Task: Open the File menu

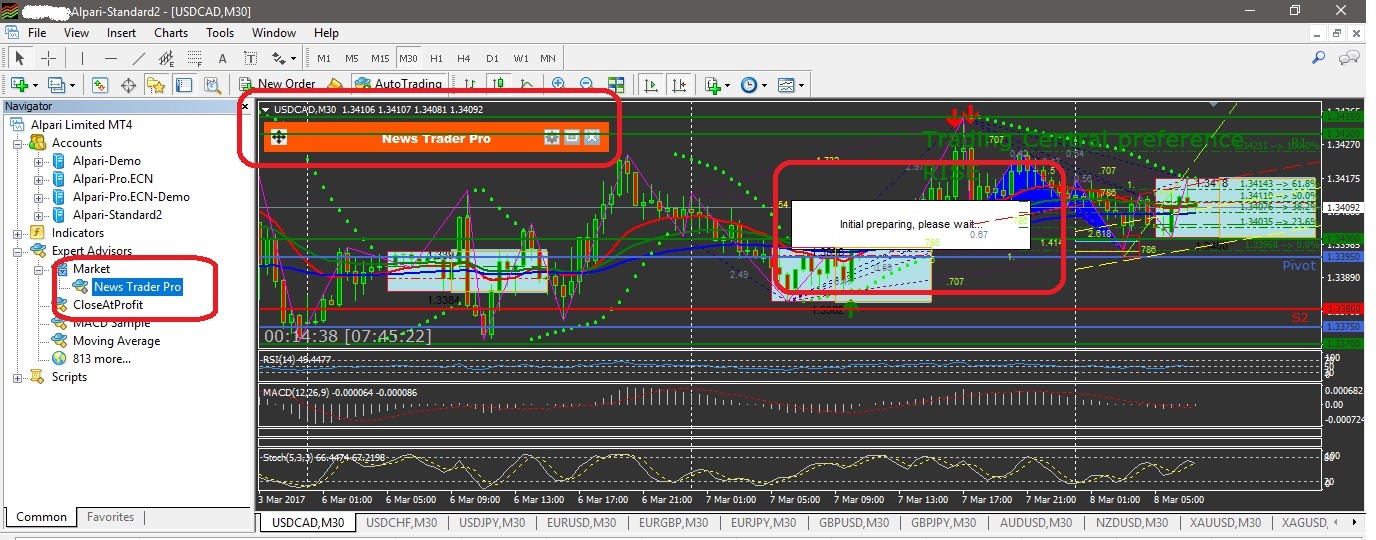Action: pyautogui.click(x=37, y=33)
